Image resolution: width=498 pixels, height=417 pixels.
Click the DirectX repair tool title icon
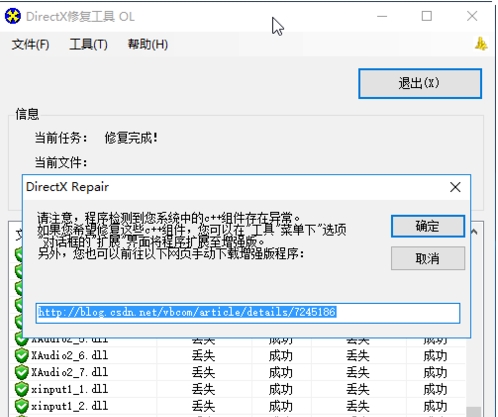click(13, 16)
